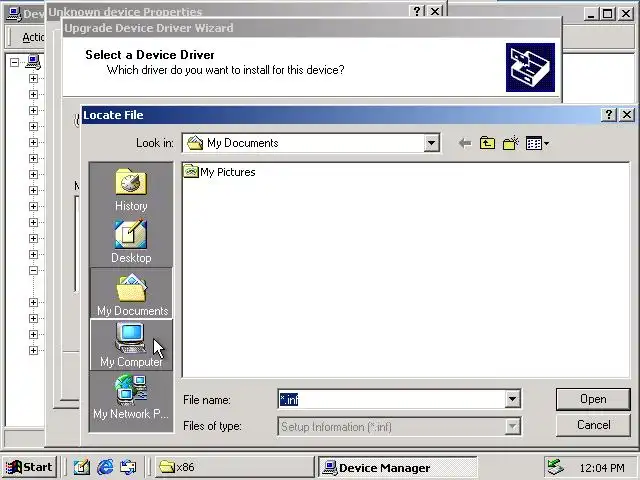The height and width of the screenshot is (480, 640).
Task: Show Desktop from quick launch
Action: [x=82, y=467]
